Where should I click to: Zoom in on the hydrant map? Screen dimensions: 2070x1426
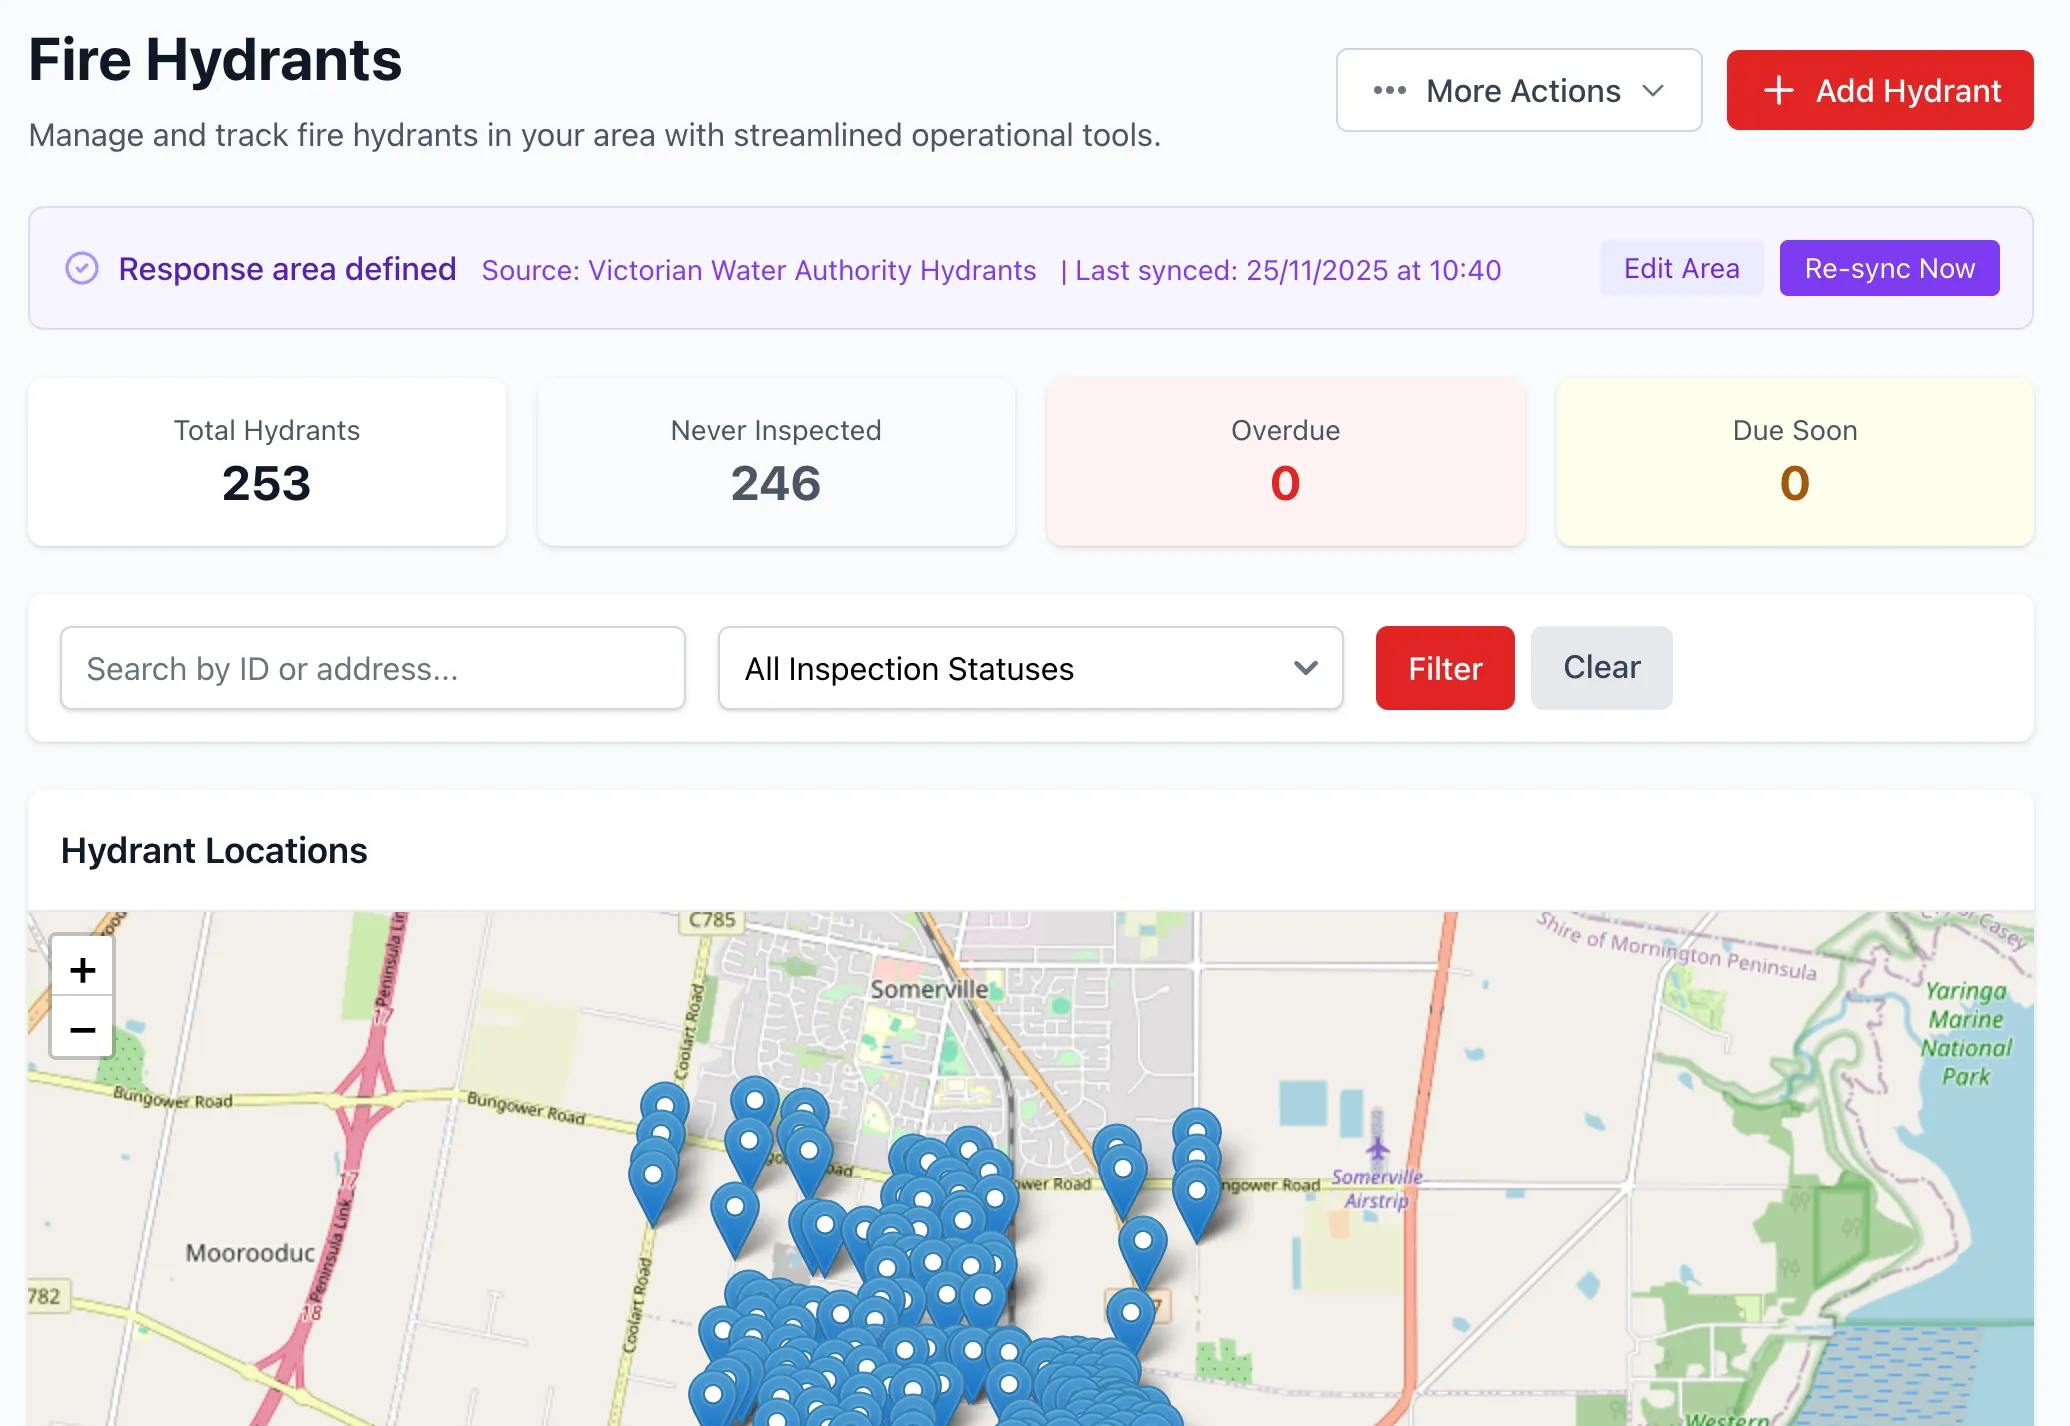coord(83,968)
